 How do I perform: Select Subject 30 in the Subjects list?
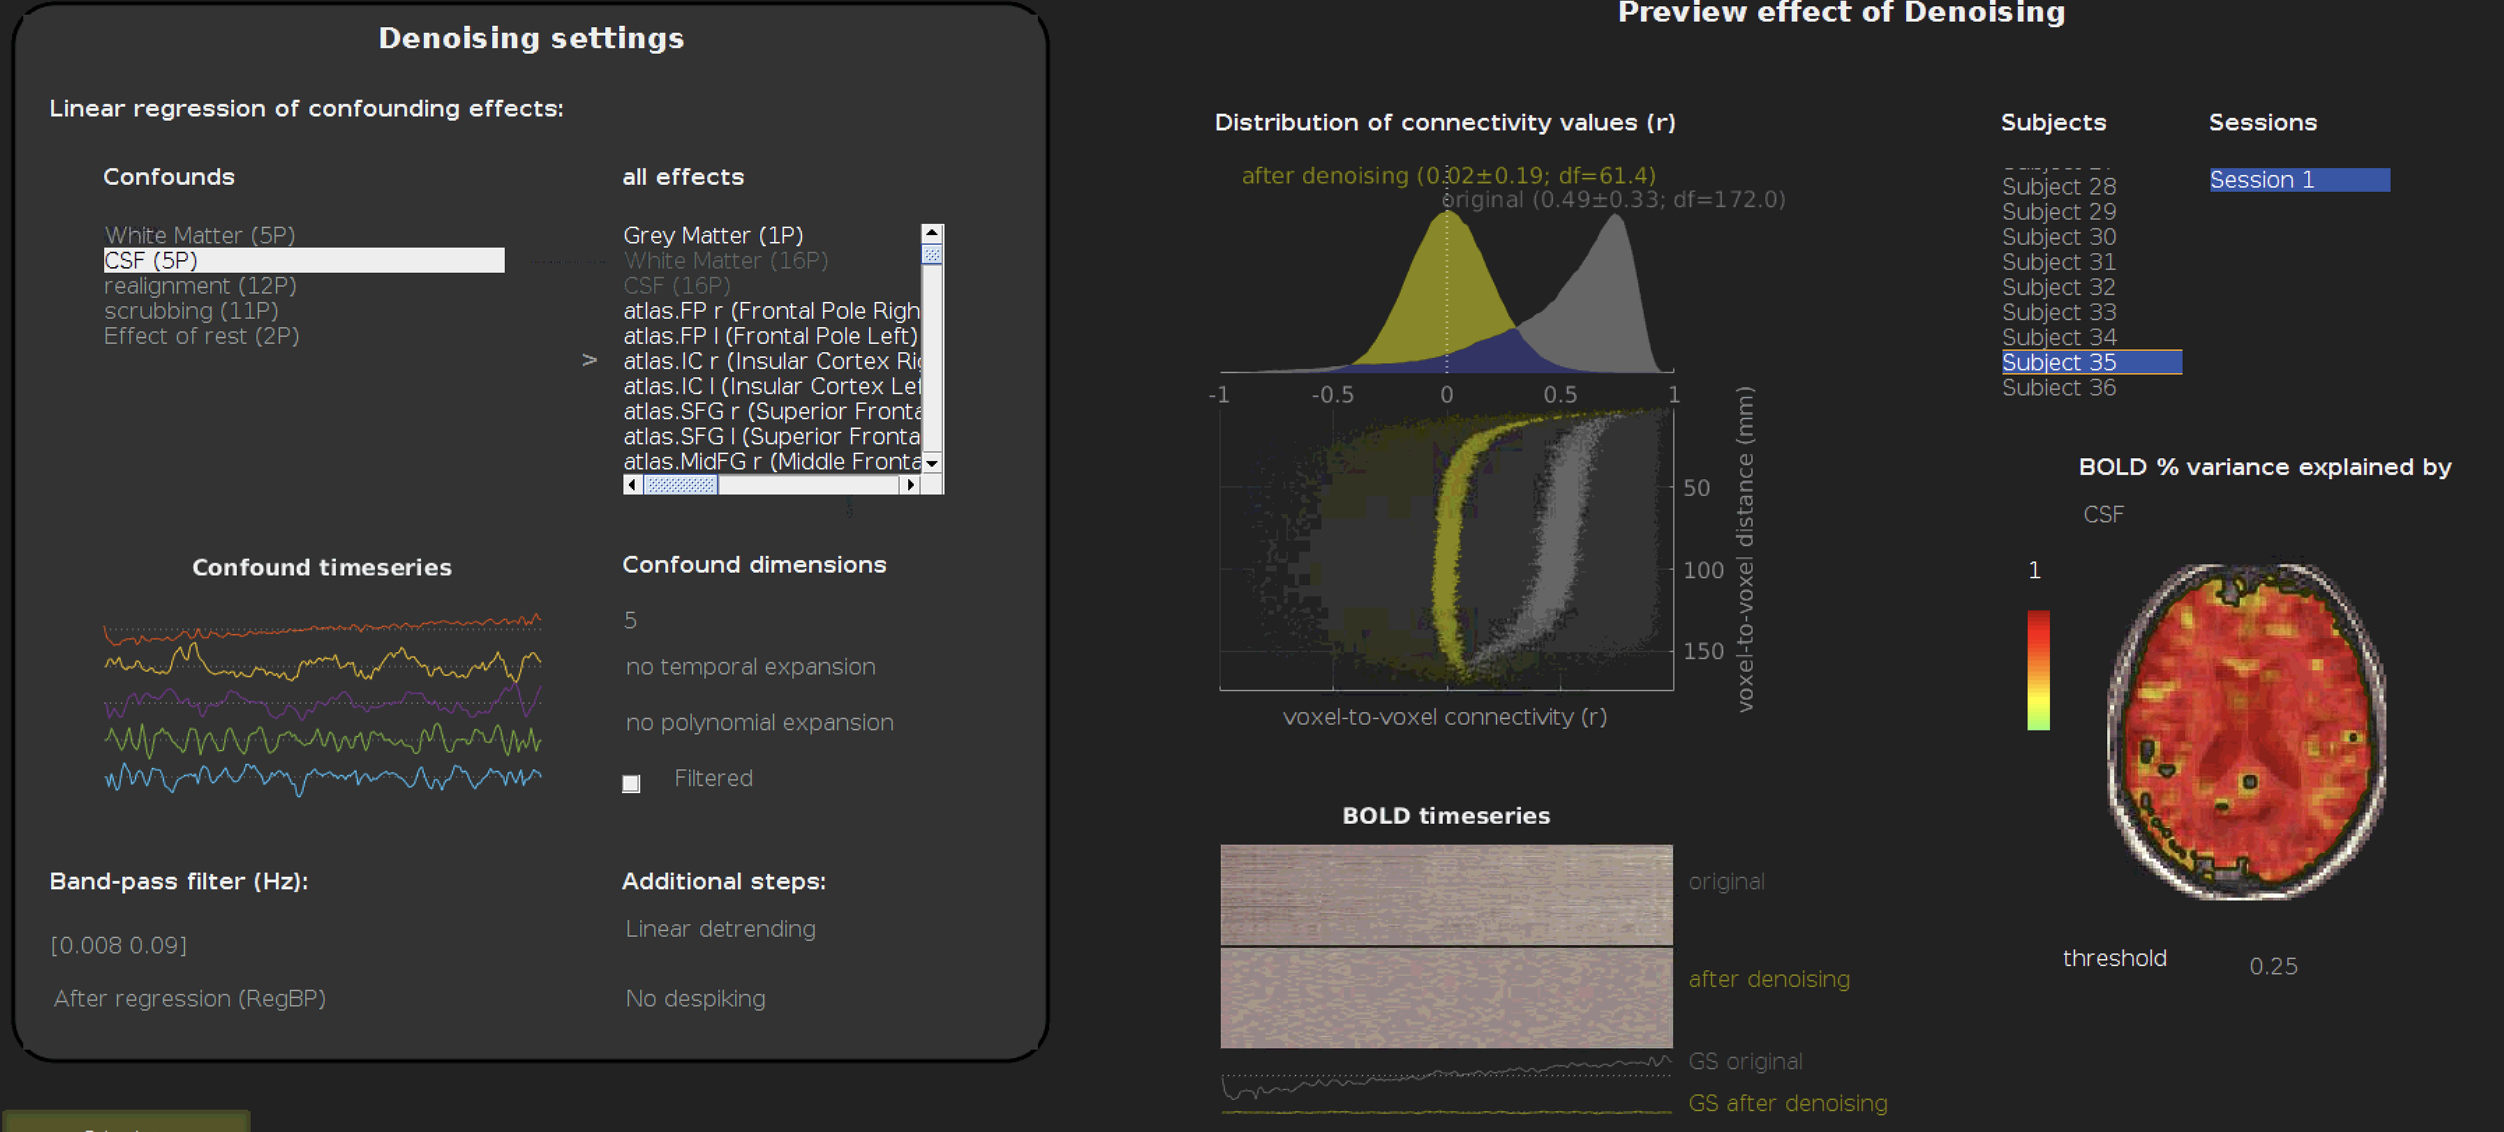[2058, 237]
